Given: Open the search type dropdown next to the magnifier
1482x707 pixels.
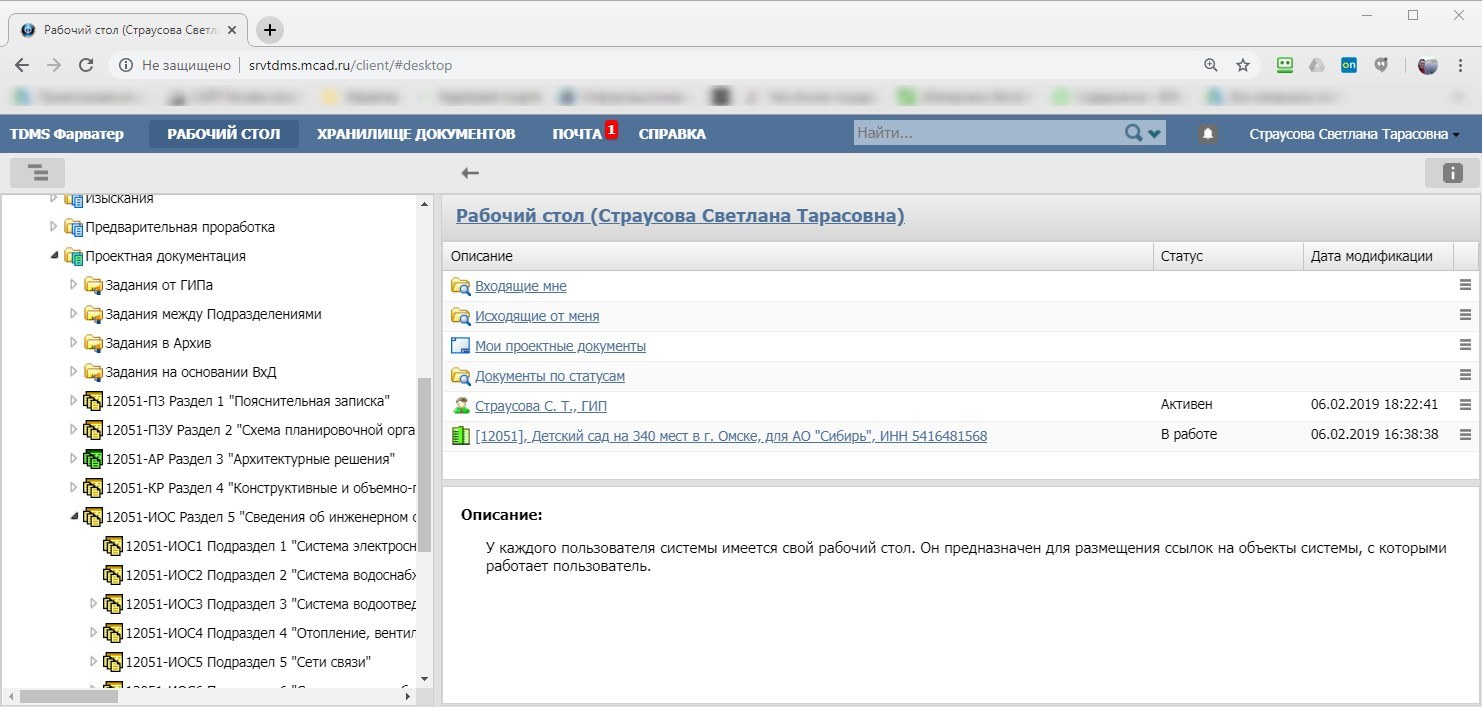Looking at the screenshot, I should point(1152,131).
